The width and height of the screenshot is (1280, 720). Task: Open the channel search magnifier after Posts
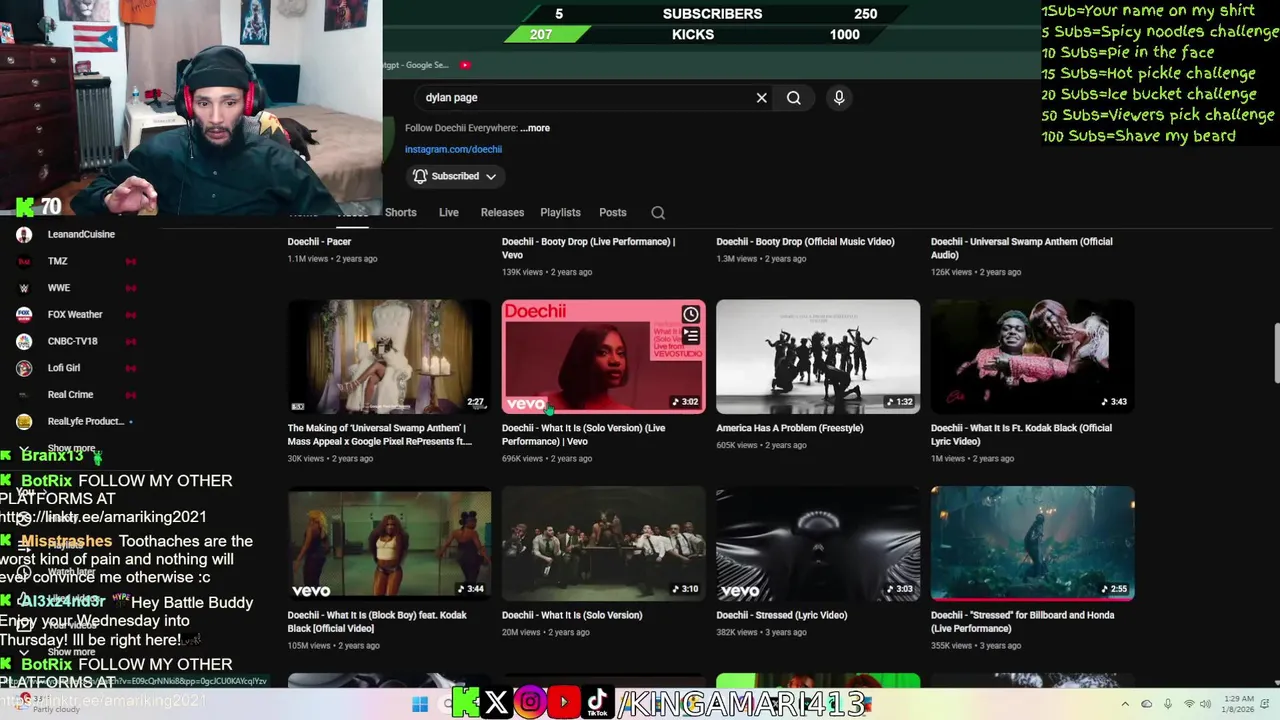point(658,212)
